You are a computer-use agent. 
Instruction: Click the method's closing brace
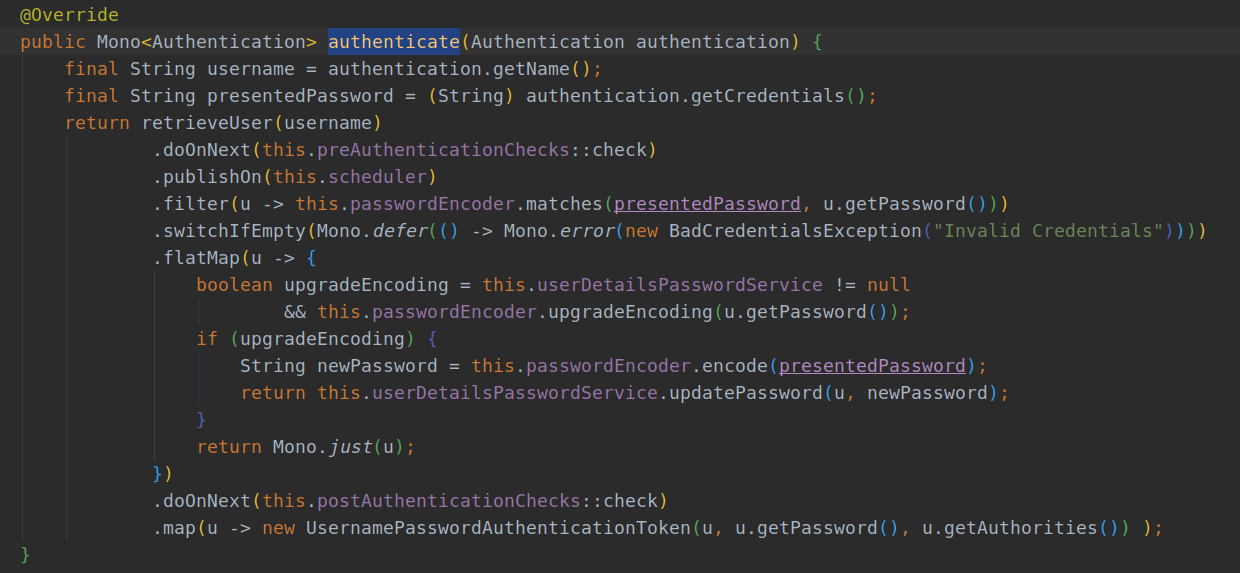coord(25,555)
